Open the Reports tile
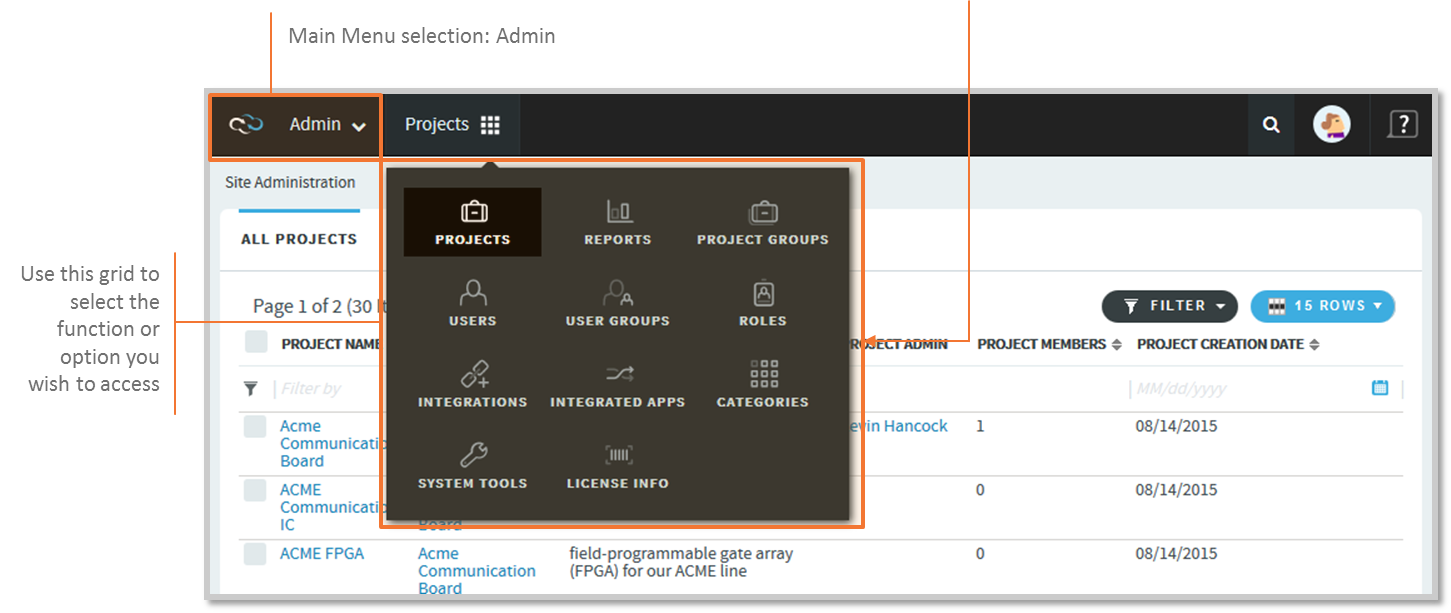This screenshot has width=1451, height=613. coord(618,222)
